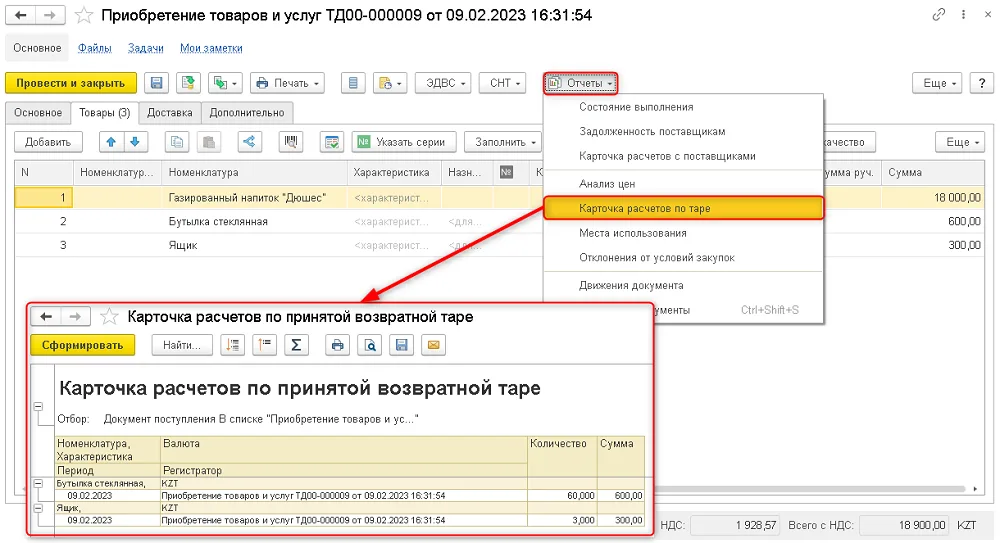Move row down with blue down arrow

point(135,142)
